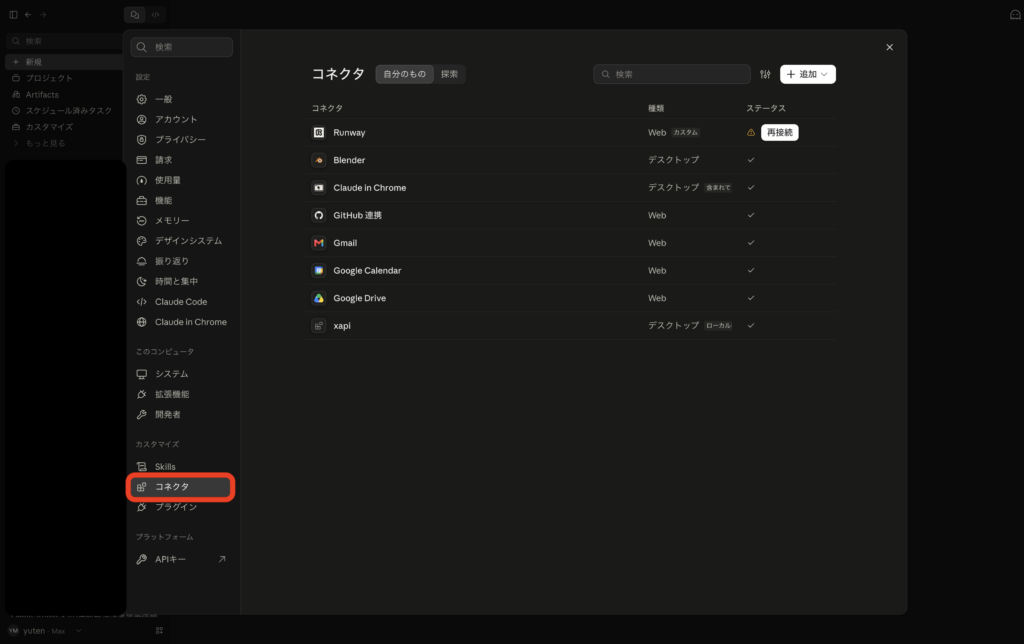
Task: Click the Google Calendar icon
Action: pyautogui.click(x=319, y=270)
